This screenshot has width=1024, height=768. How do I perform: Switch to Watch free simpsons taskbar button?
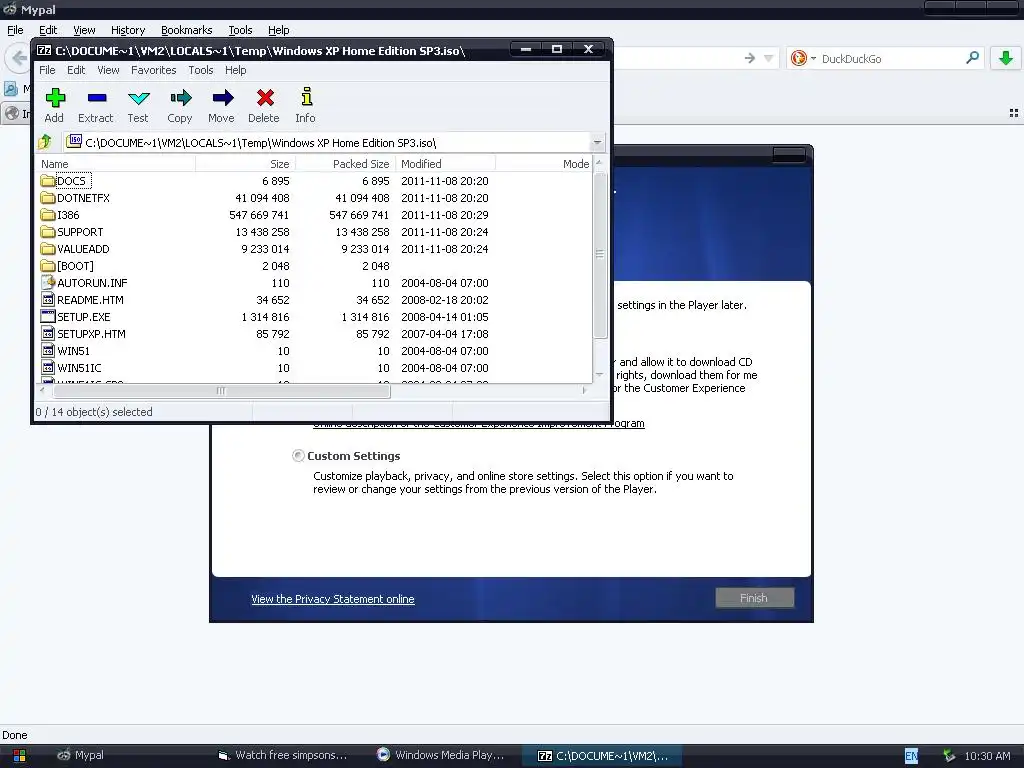[x=282, y=755]
